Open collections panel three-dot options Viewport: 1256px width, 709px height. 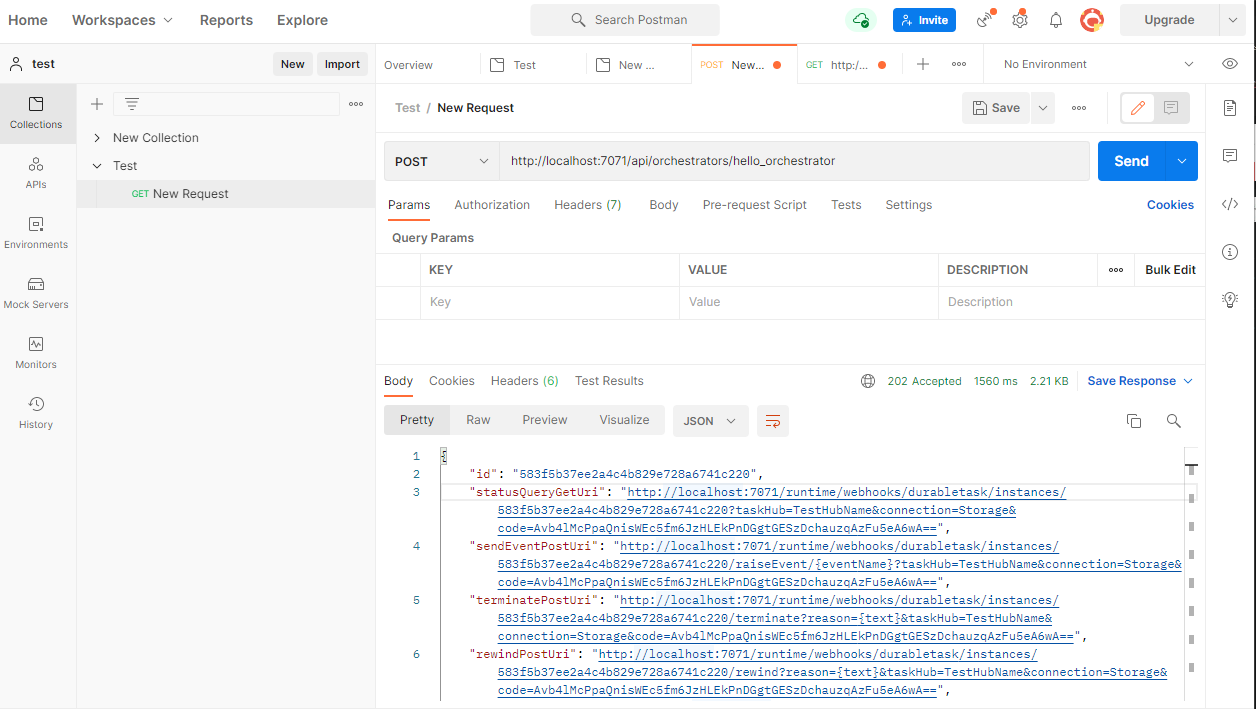[x=356, y=104]
